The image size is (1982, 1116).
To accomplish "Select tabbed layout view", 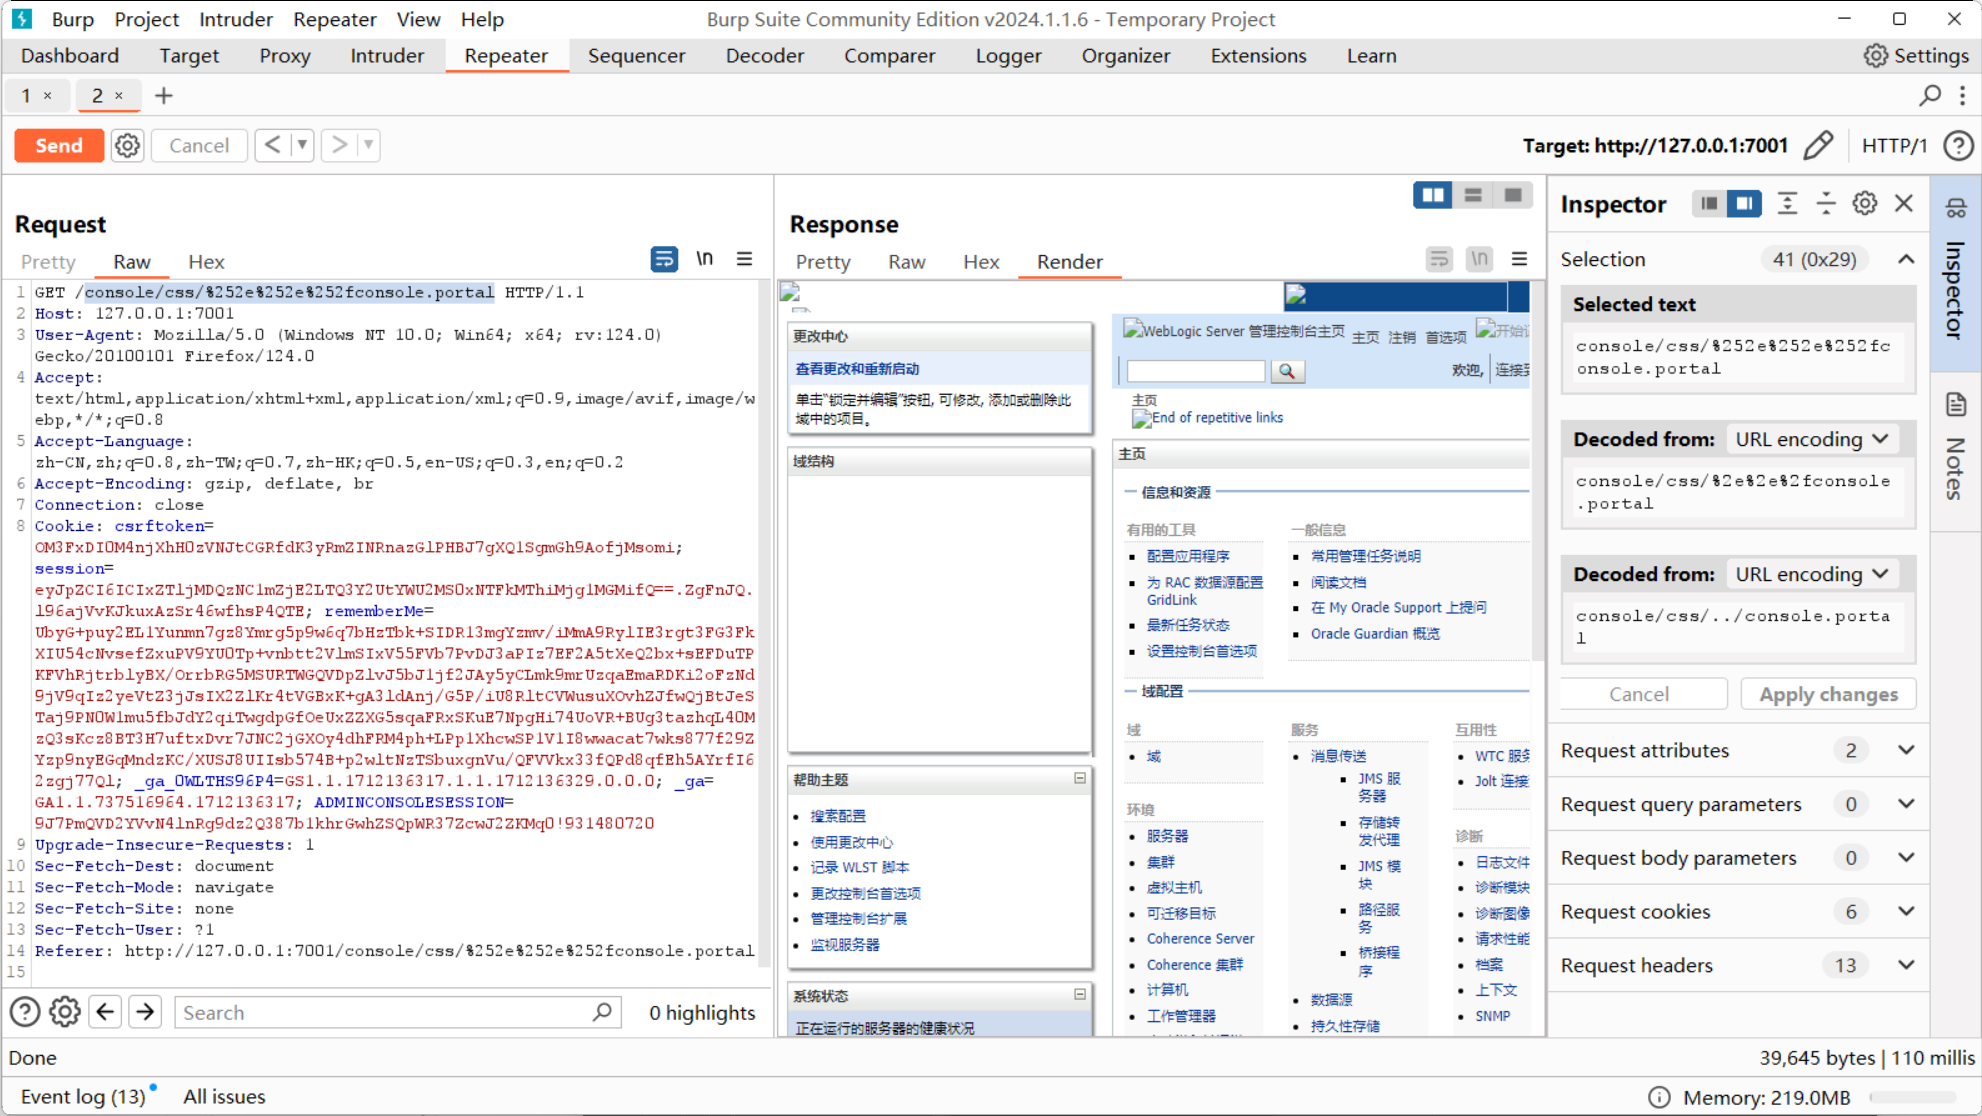I will pyautogui.click(x=1513, y=196).
